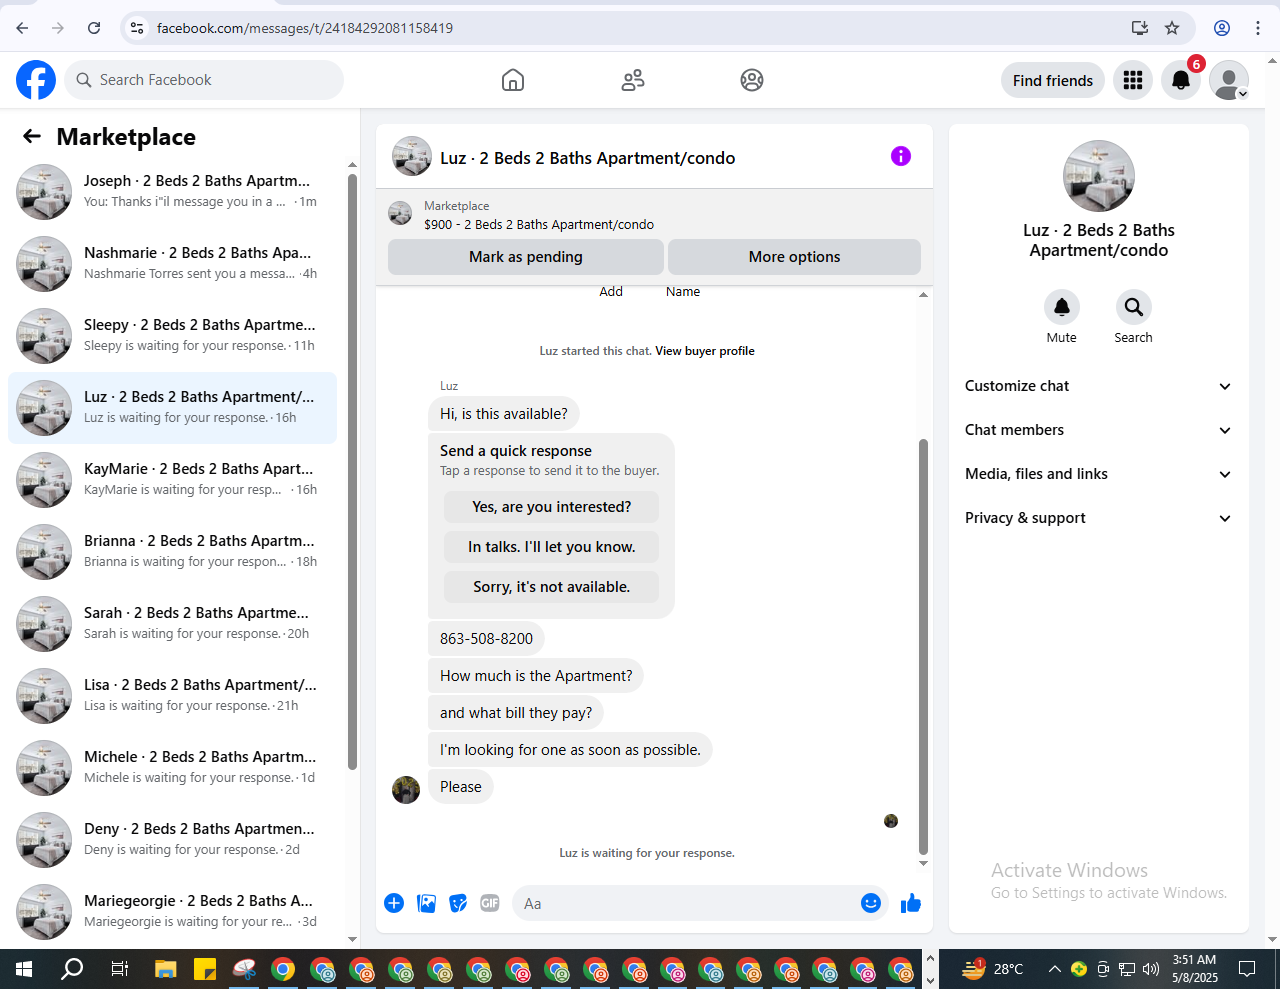Viewport: 1280px width, 989px height.
Task: Click the Aa message input field
Action: [x=686, y=904]
